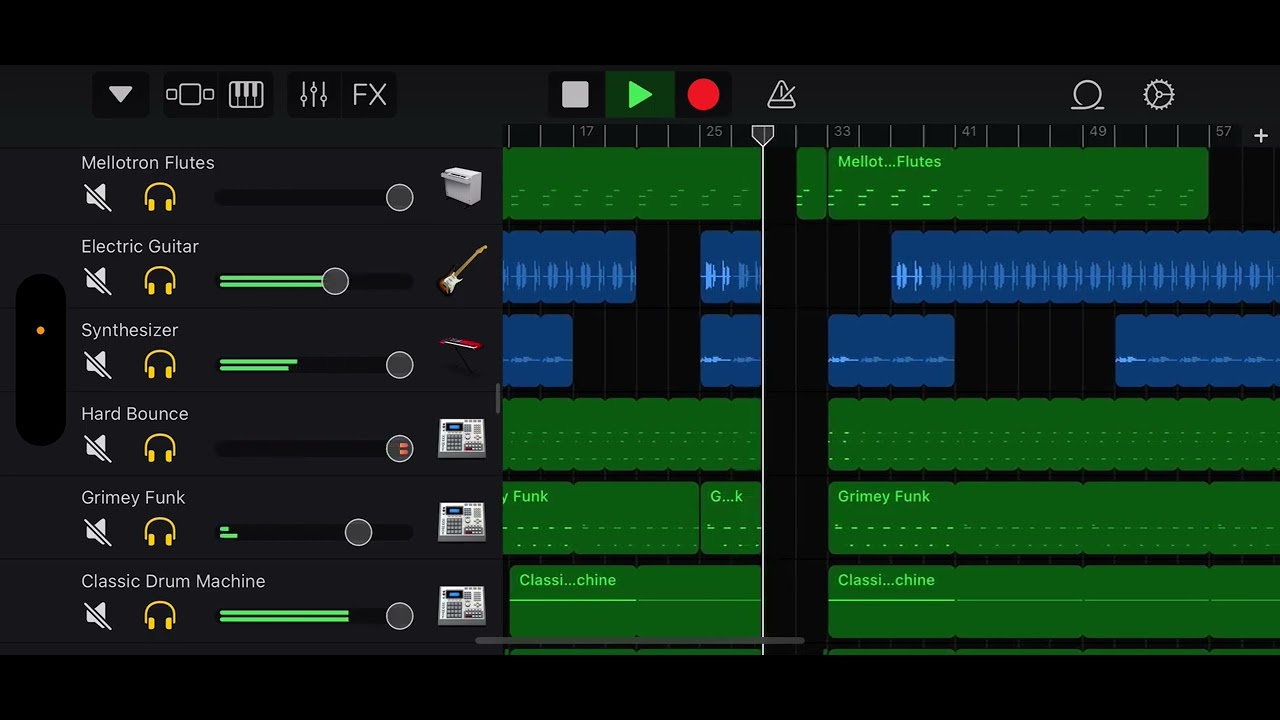Screen dimensions: 1280x720
Task: Select the playhead marker on ruler
Action: point(762,135)
